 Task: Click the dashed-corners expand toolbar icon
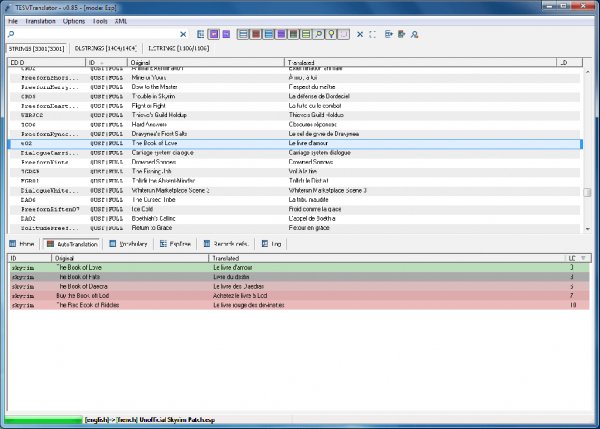[x=373, y=34]
